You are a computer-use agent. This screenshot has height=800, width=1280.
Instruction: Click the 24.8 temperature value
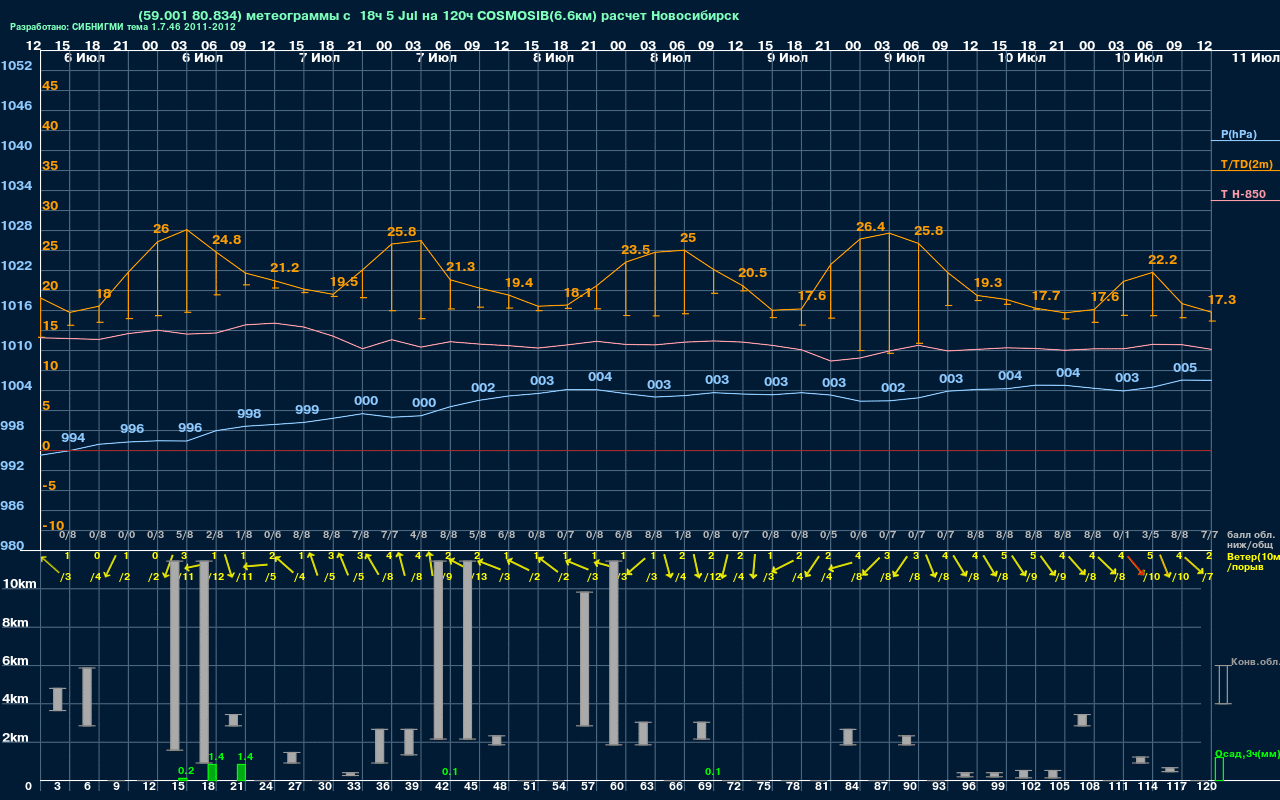tap(227, 240)
